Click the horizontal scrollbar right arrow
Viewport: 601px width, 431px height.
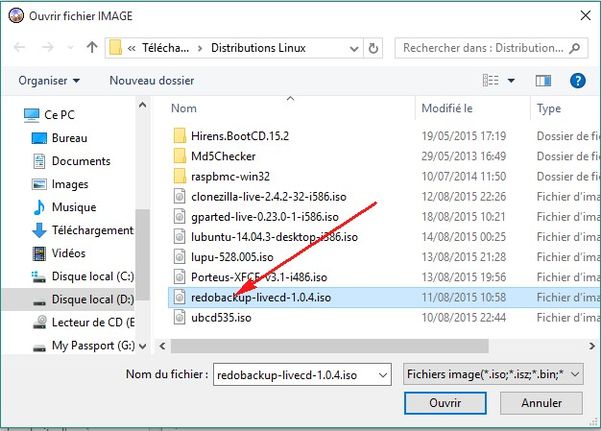tap(592, 346)
